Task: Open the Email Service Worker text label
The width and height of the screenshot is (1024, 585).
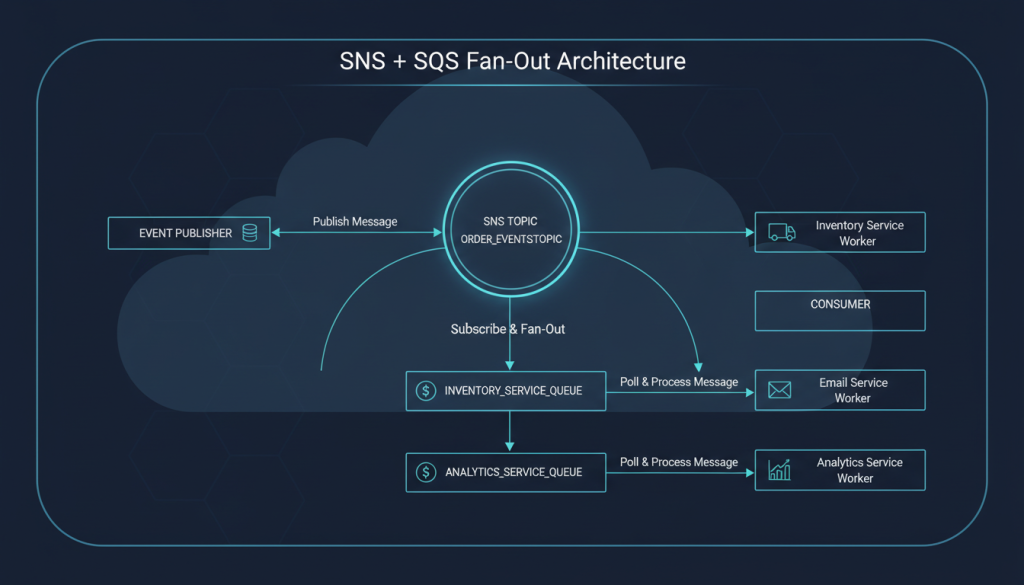Action: point(853,390)
